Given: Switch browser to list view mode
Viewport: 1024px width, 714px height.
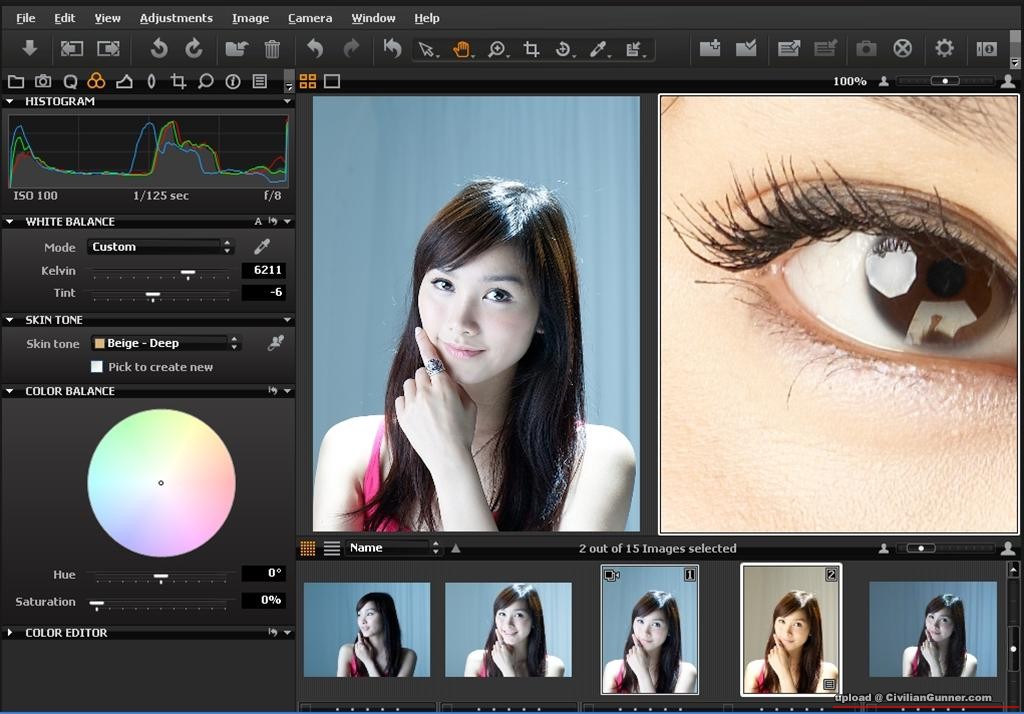Looking at the screenshot, I should (x=332, y=548).
